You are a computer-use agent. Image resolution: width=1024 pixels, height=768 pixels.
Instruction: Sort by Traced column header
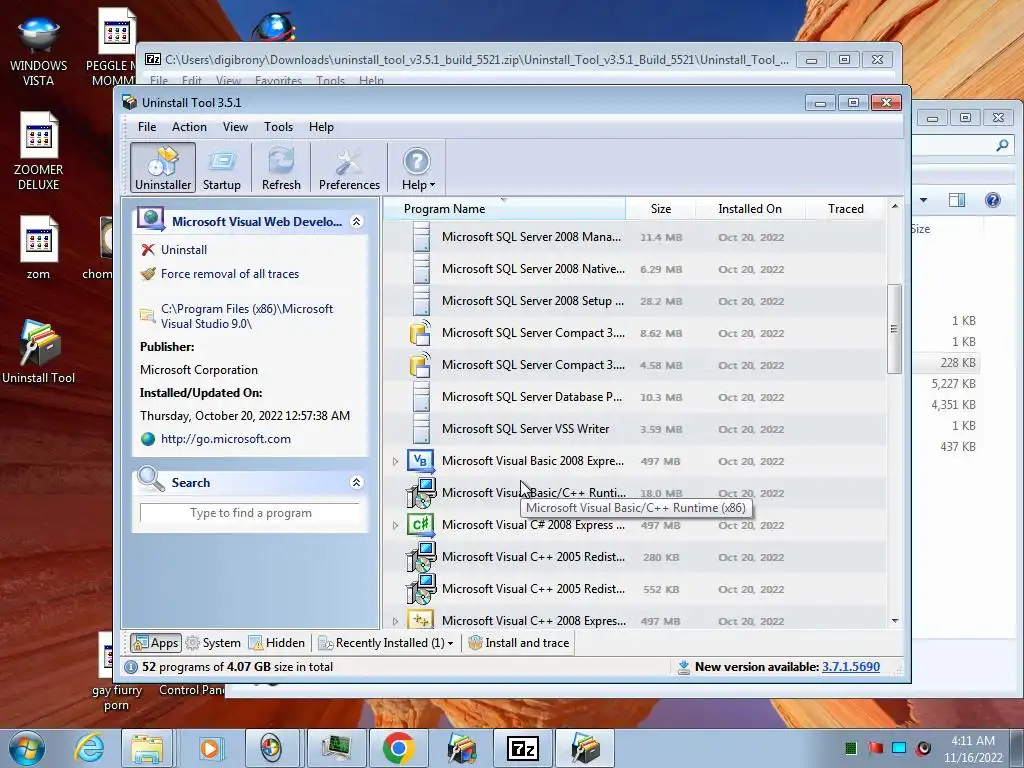pos(846,209)
